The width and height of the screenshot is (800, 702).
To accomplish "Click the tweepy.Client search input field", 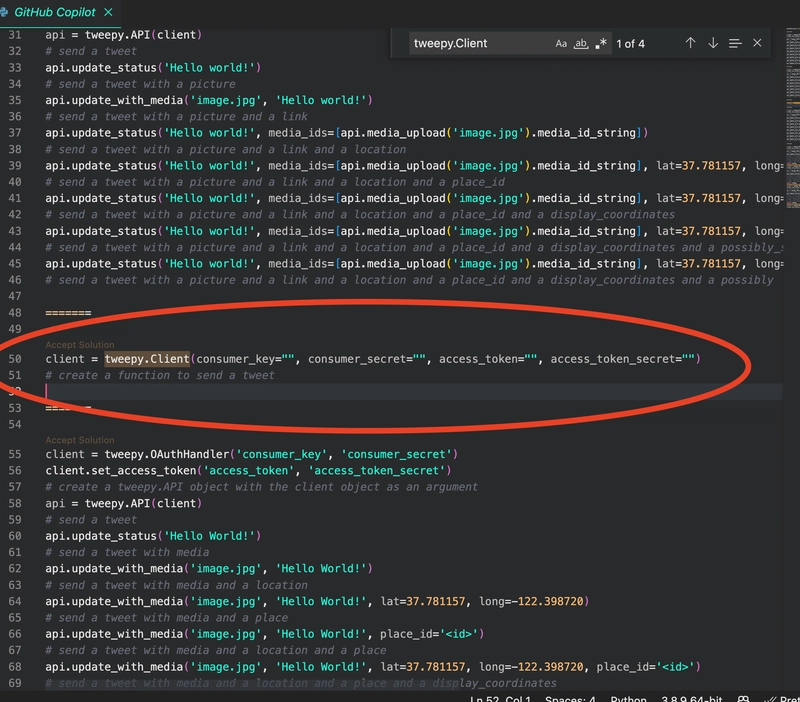I will [x=480, y=44].
